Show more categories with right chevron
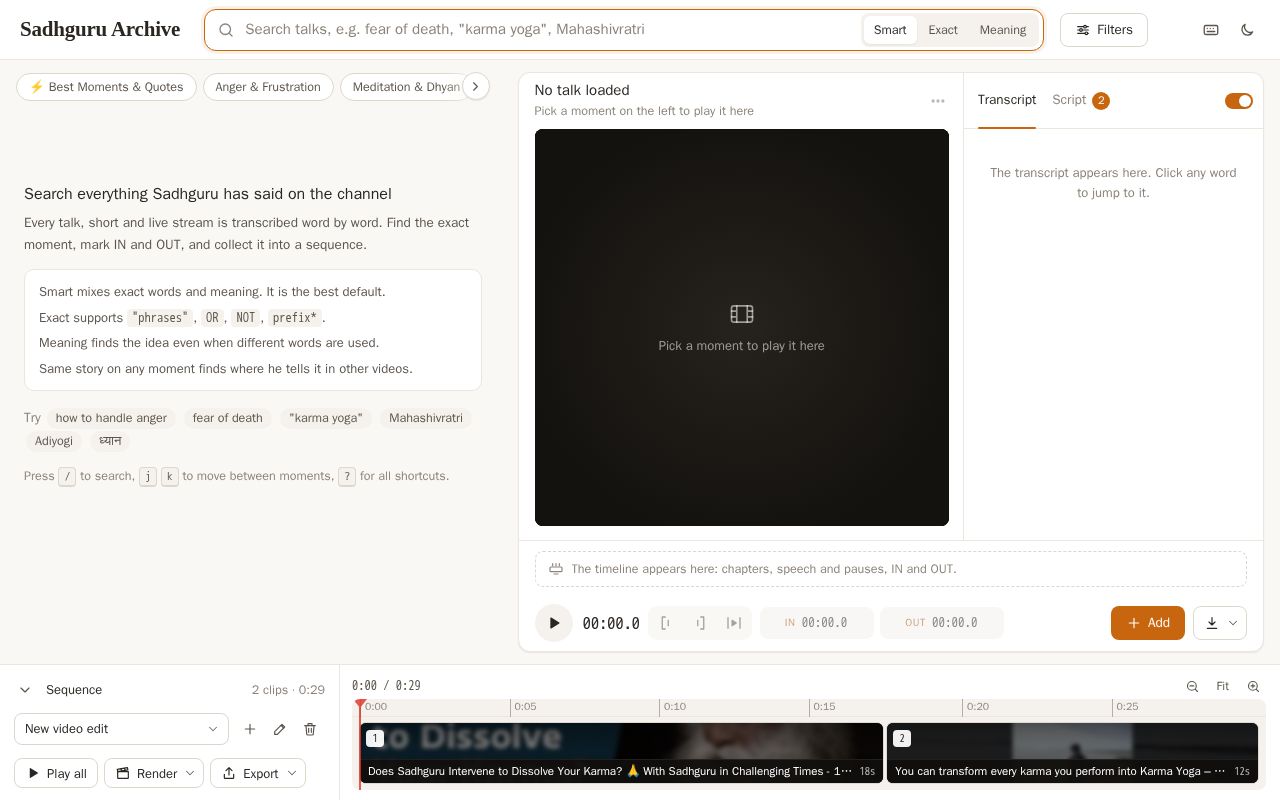This screenshot has width=1280, height=800. coord(476,87)
